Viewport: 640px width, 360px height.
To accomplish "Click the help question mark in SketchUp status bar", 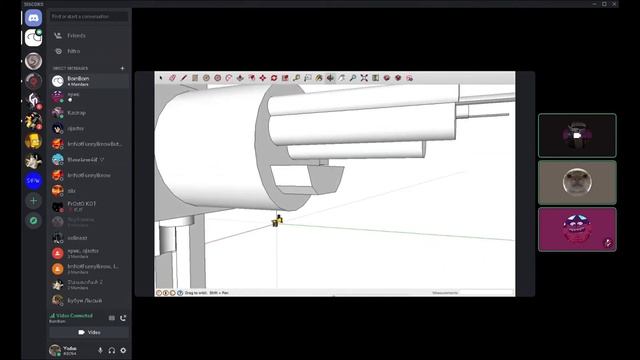I will tap(180, 293).
